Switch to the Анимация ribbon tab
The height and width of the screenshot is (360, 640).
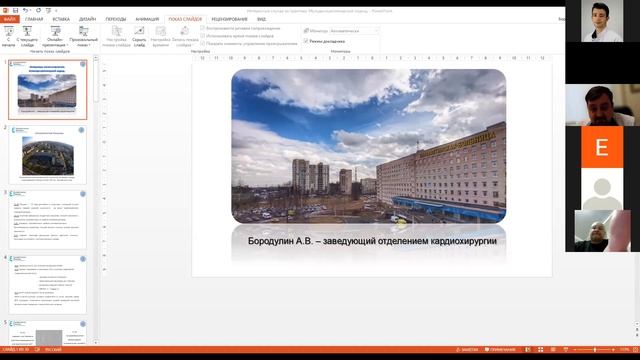[147, 19]
